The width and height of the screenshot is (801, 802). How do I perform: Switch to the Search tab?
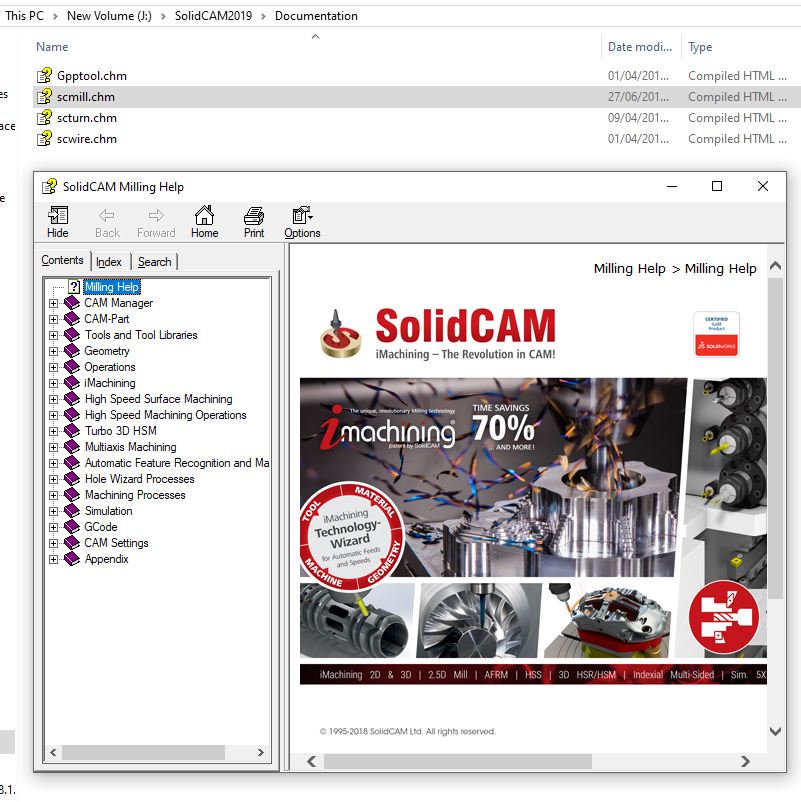click(154, 262)
